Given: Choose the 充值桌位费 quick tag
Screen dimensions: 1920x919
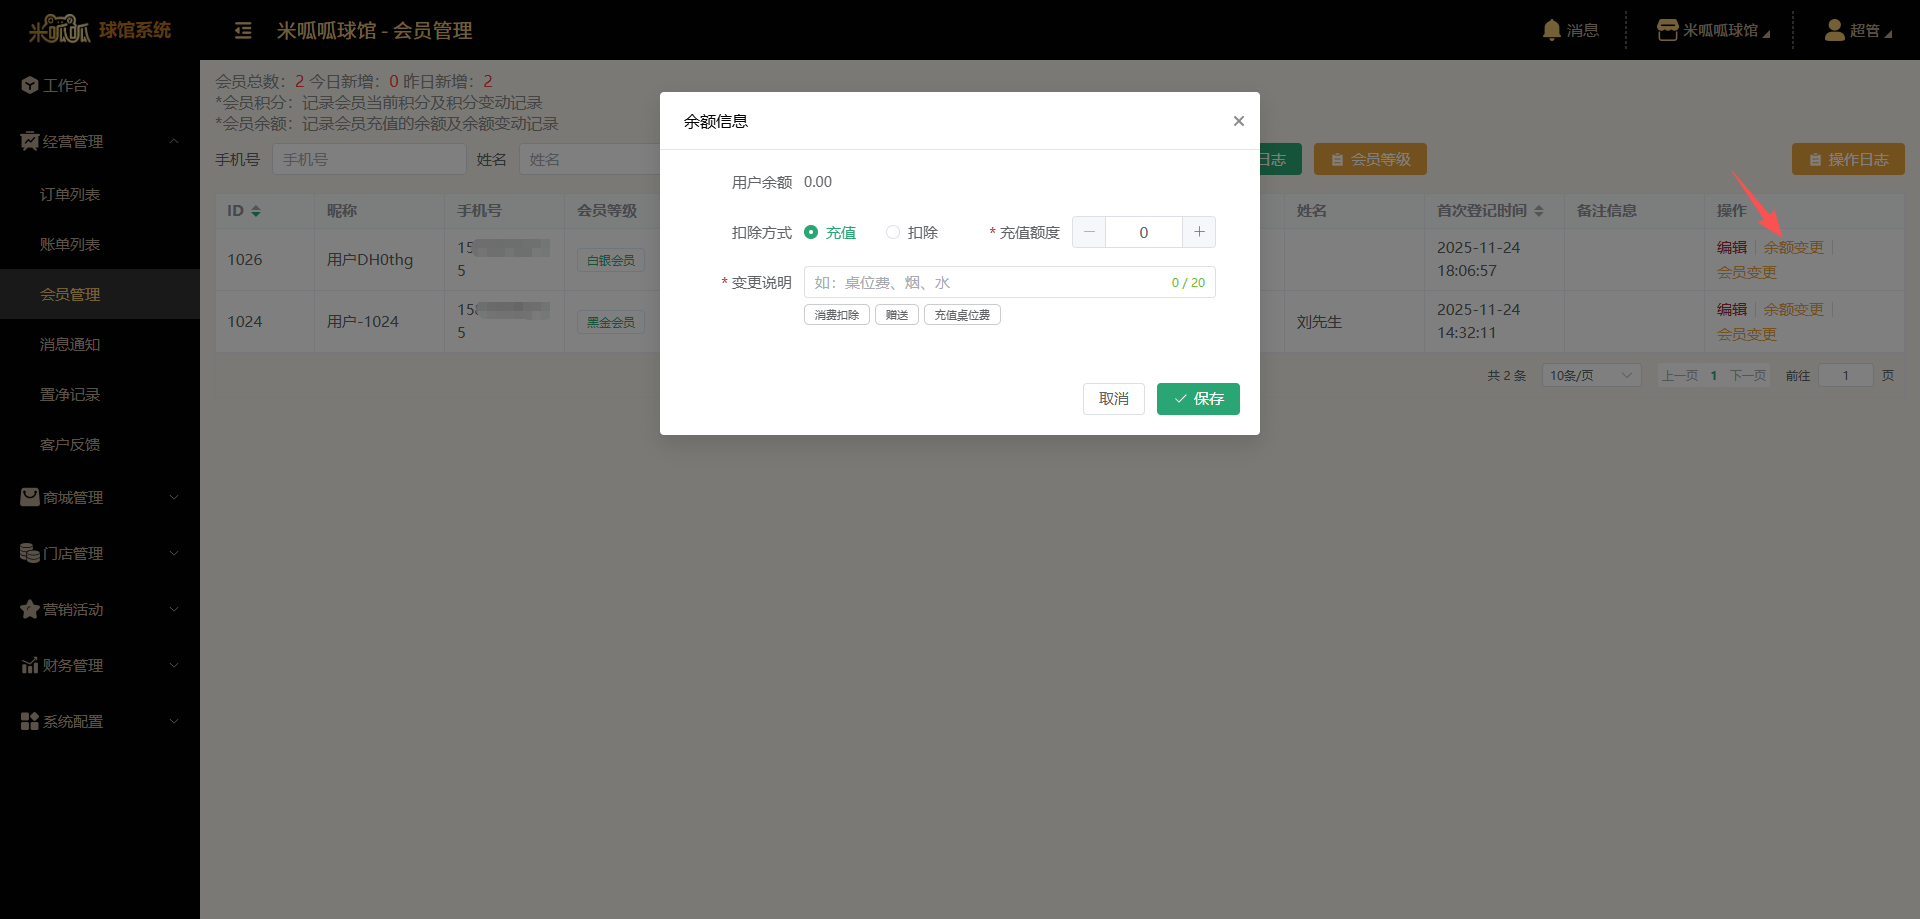Looking at the screenshot, I should pyautogui.click(x=961, y=315).
